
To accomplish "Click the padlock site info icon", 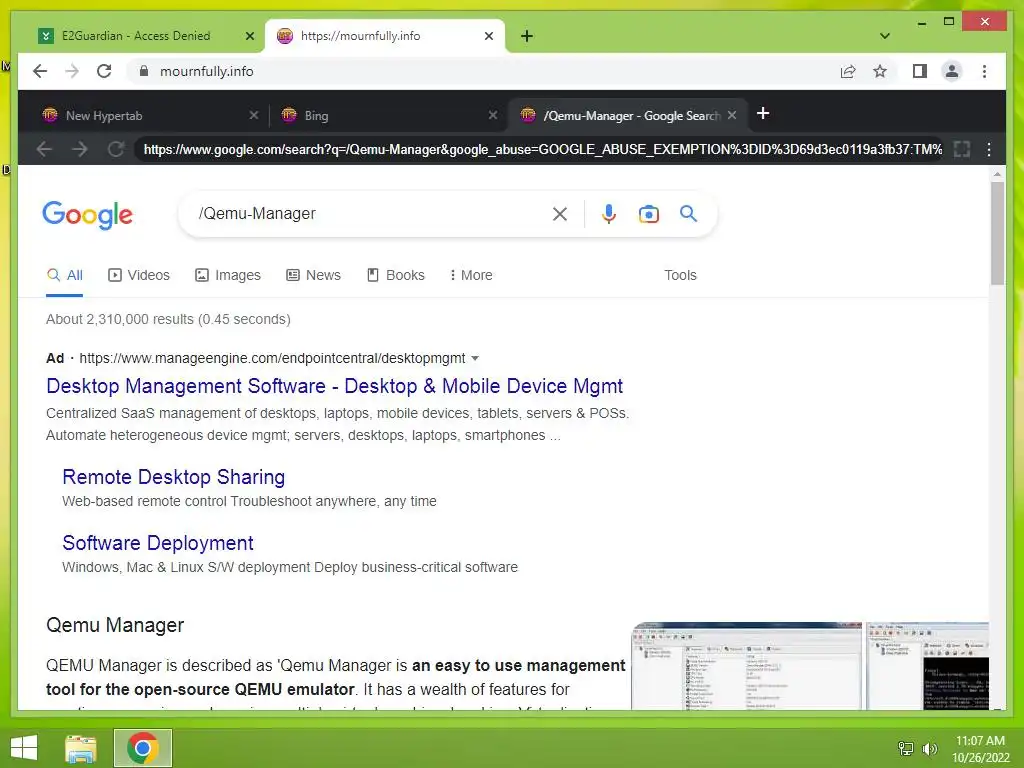I will coord(144,71).
